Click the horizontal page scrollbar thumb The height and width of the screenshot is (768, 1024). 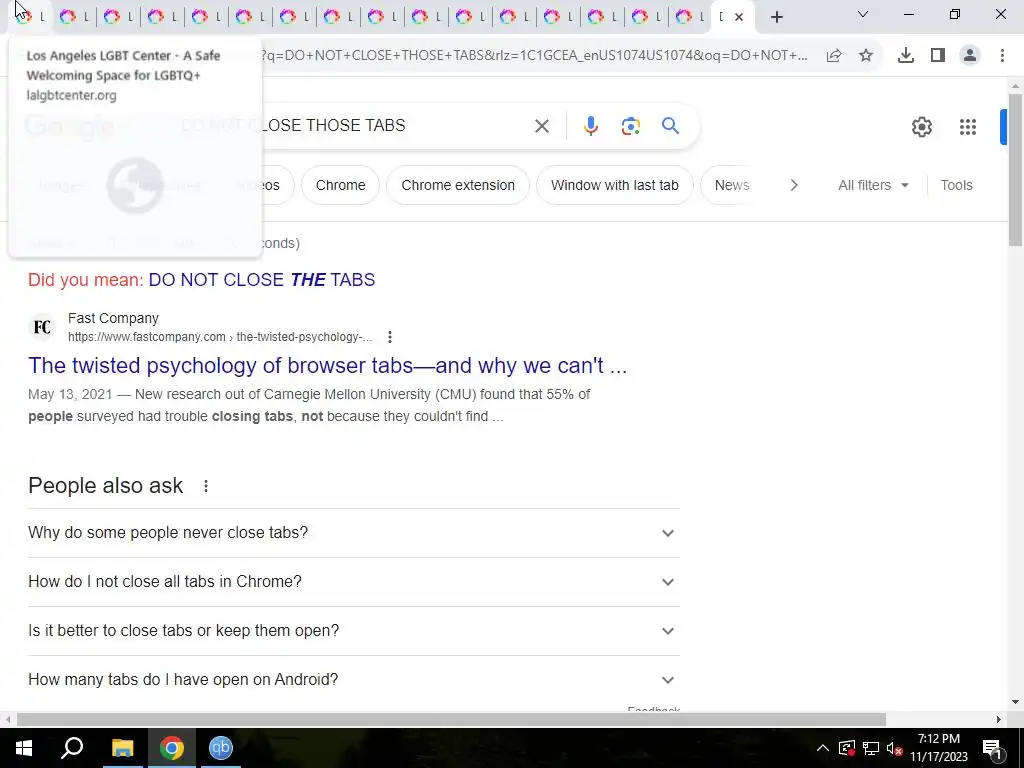[451, 720]
